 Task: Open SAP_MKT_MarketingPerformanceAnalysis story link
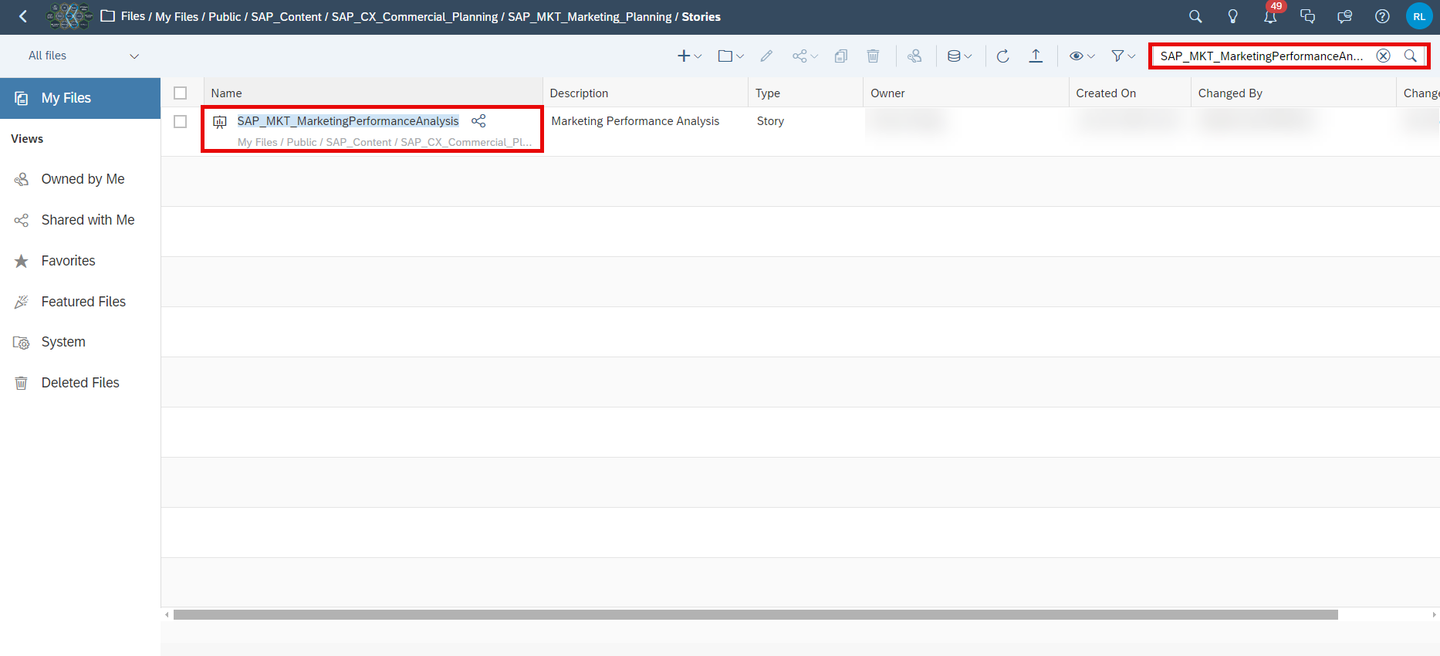(x=348, y=121)
